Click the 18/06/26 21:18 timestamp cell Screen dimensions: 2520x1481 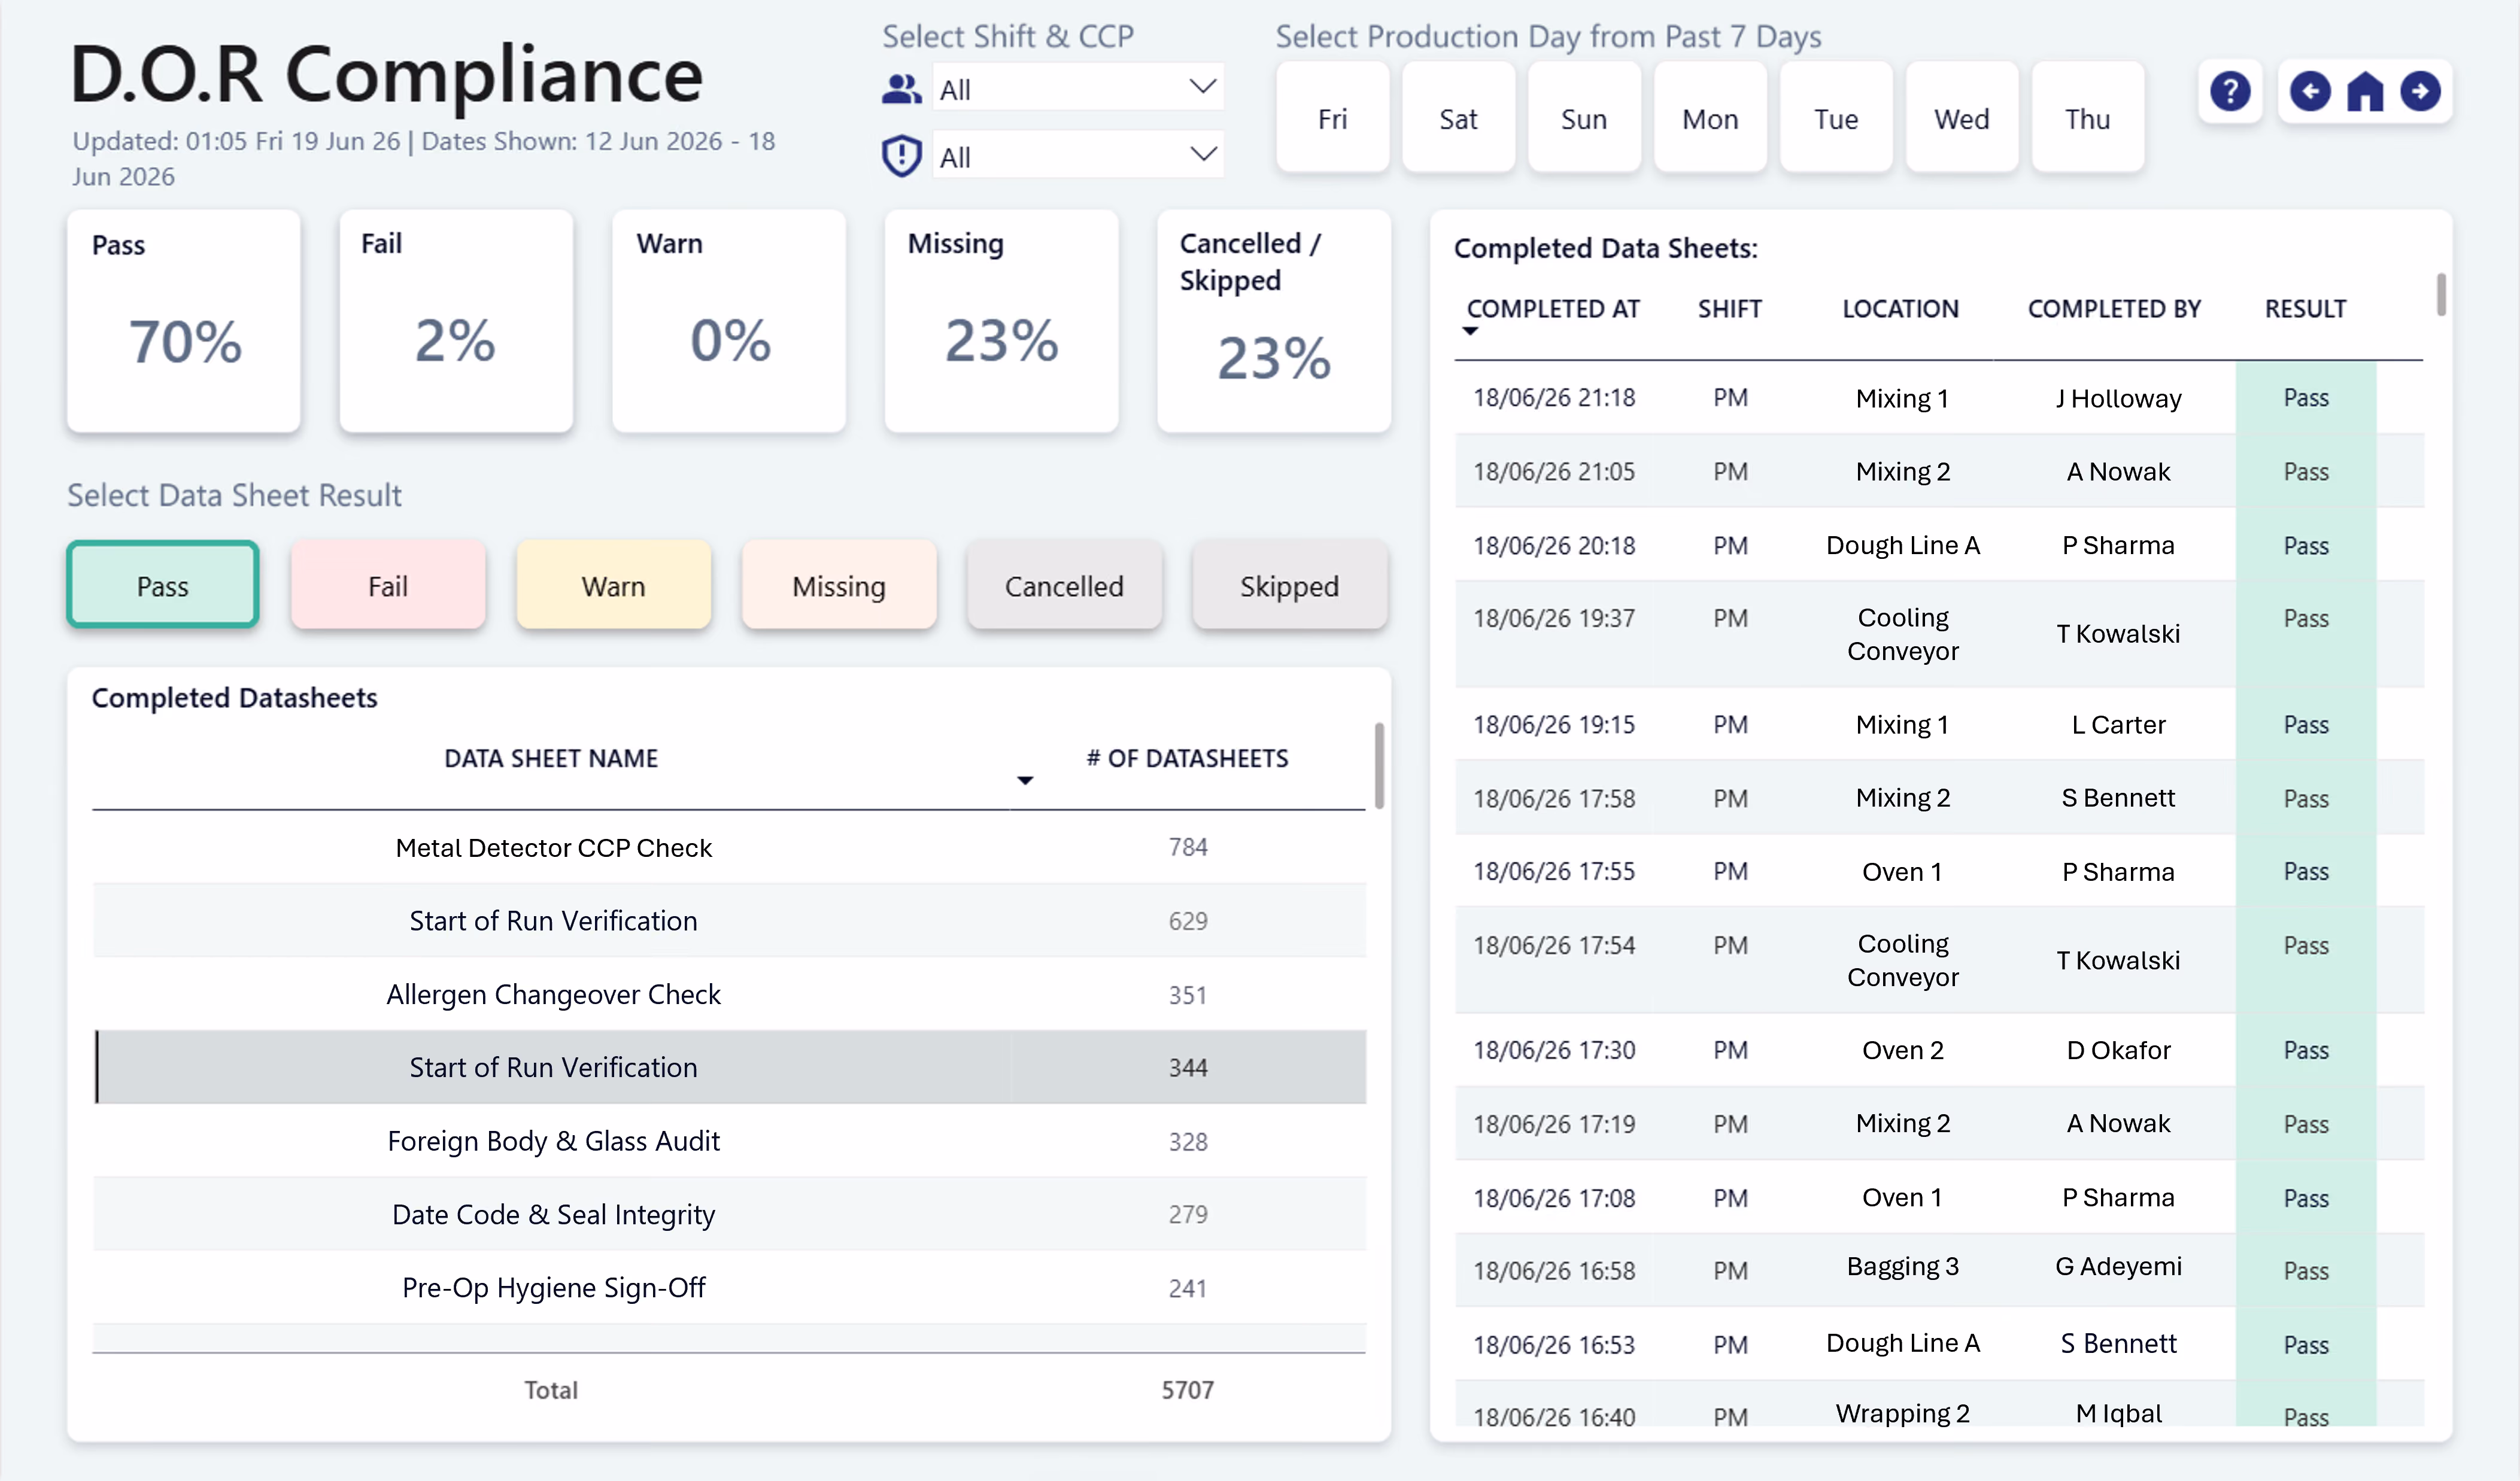coord(1554,397)
